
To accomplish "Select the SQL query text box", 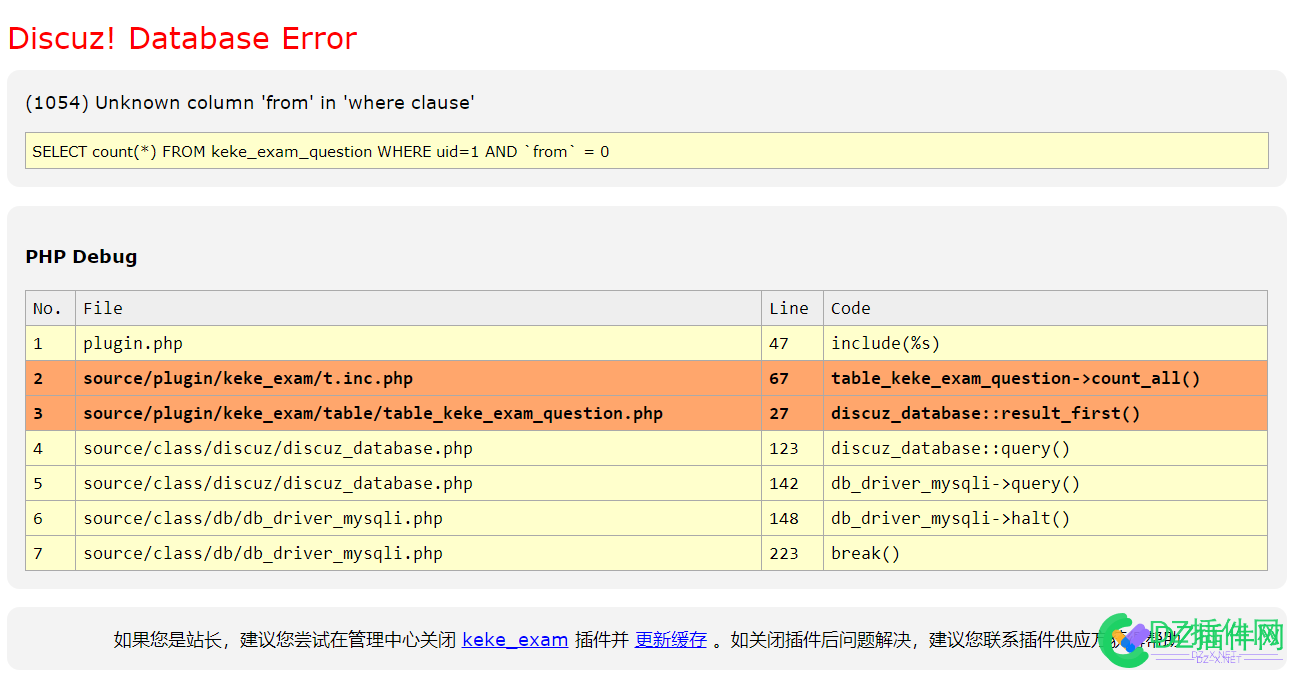I will [x=647, y=151].
